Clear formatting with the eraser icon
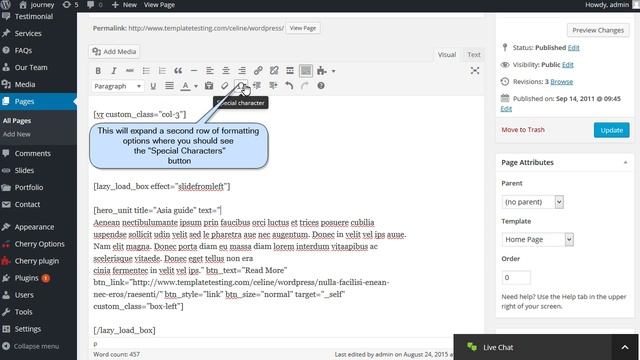Viewport: 640px width, 360px height. [x=224, y=86]
